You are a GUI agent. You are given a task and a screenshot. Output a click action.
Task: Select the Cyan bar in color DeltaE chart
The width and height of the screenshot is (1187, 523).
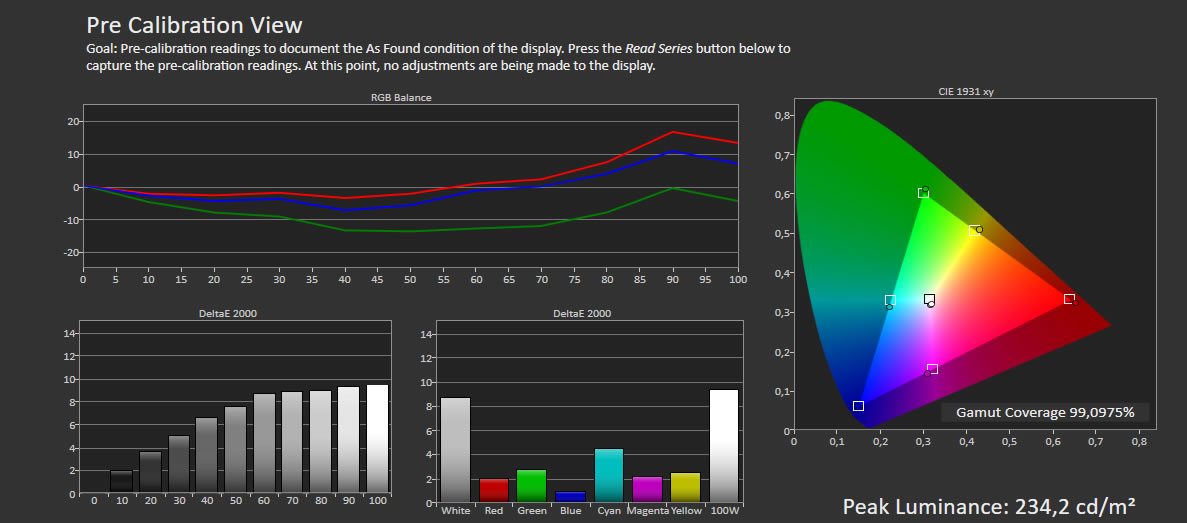[x=609, y=475]
